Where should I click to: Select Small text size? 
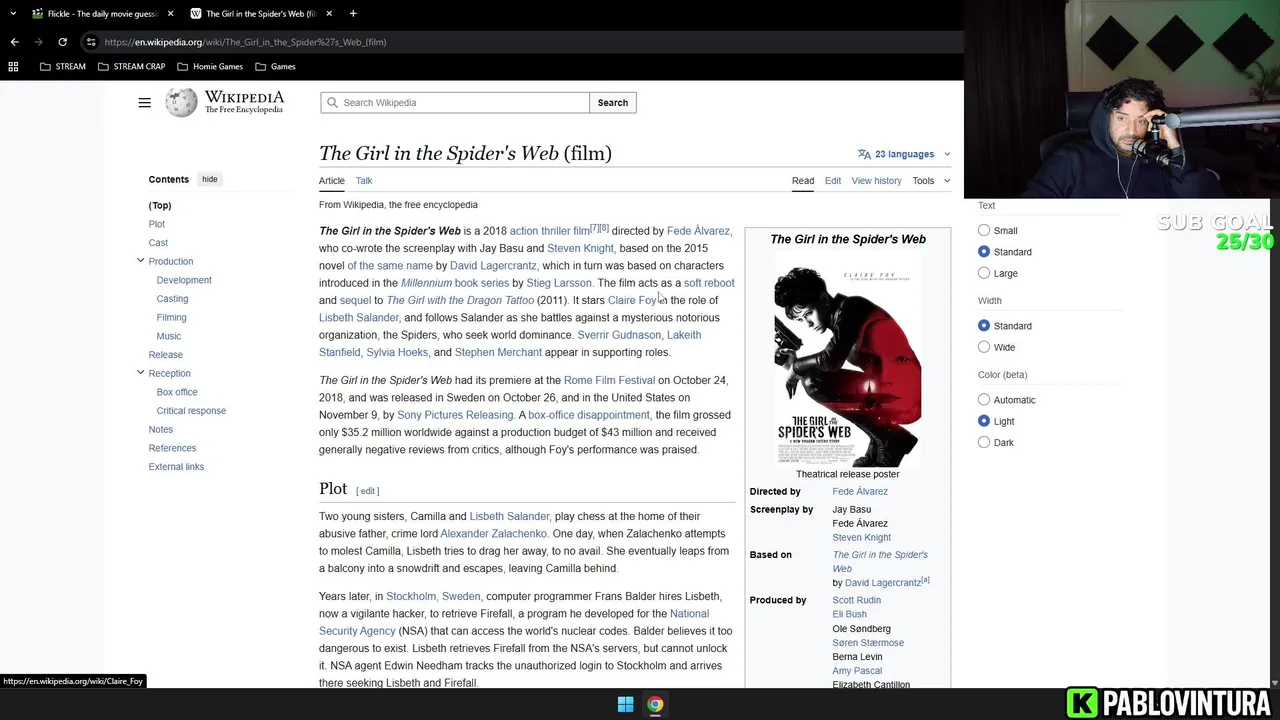tap(984, 230)
